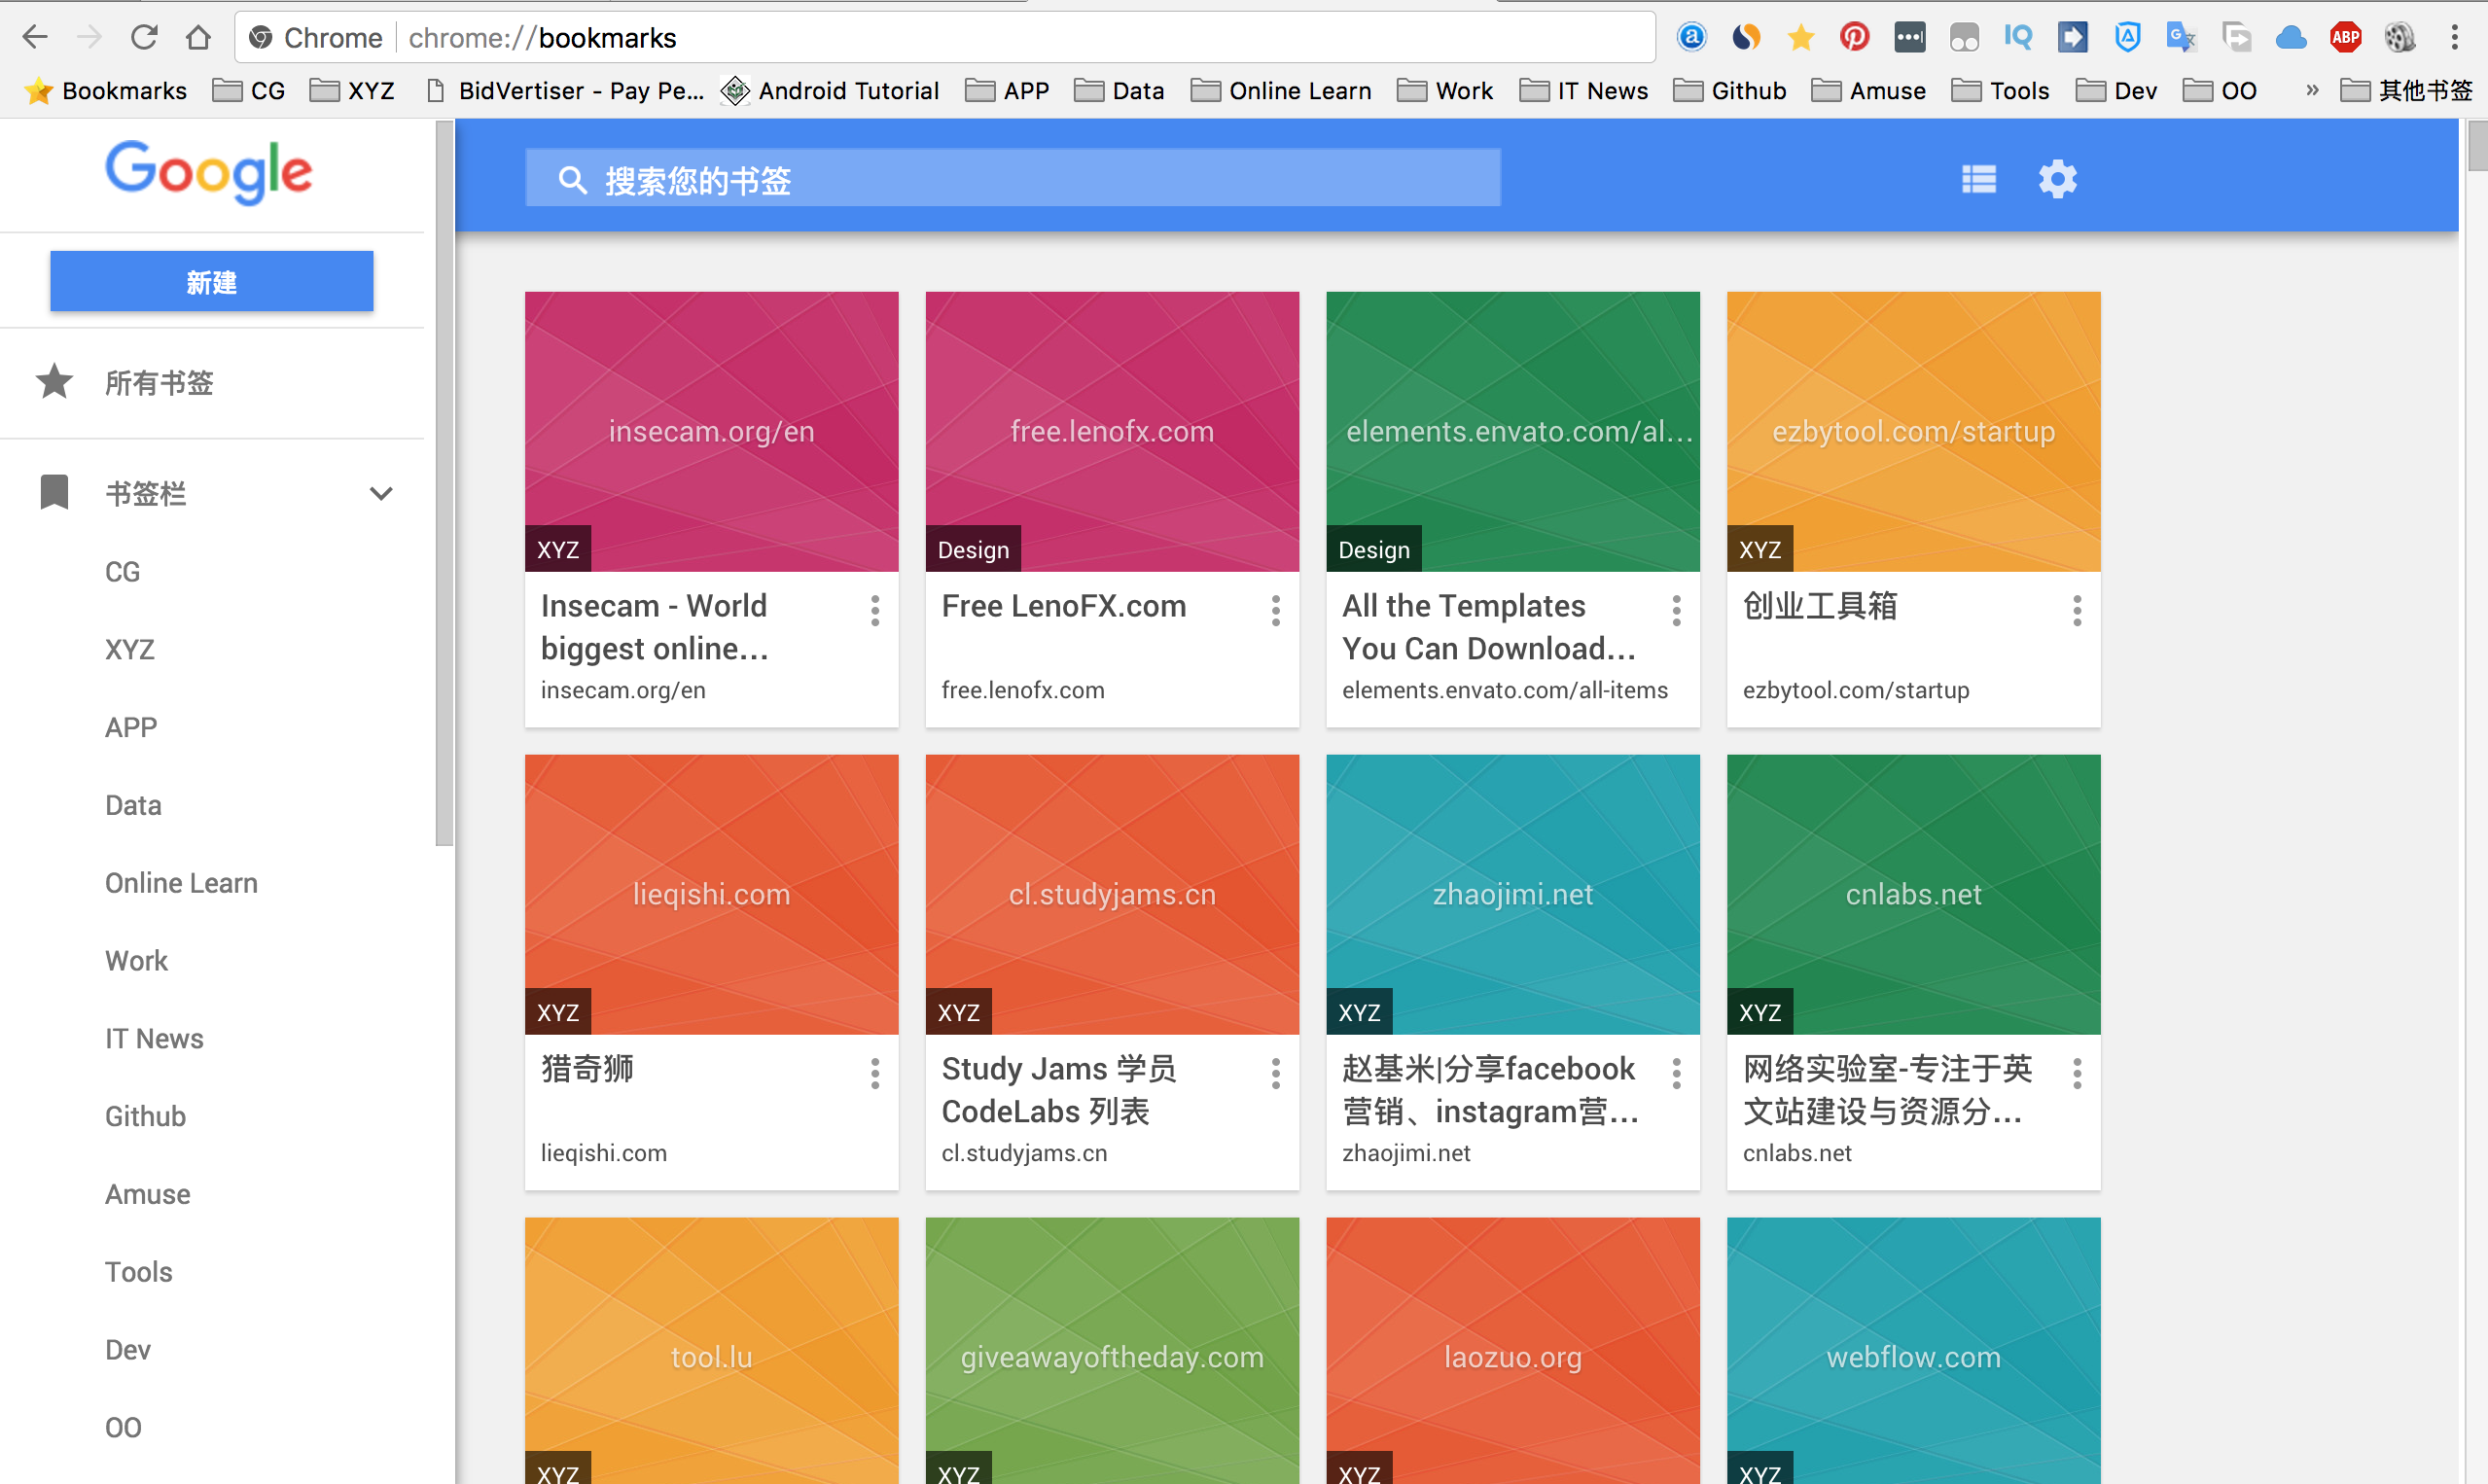Open the webflow.com teal thumbnail
The width and height of the screenshot is (2488, 1484).
(x=1913, y=1351)
